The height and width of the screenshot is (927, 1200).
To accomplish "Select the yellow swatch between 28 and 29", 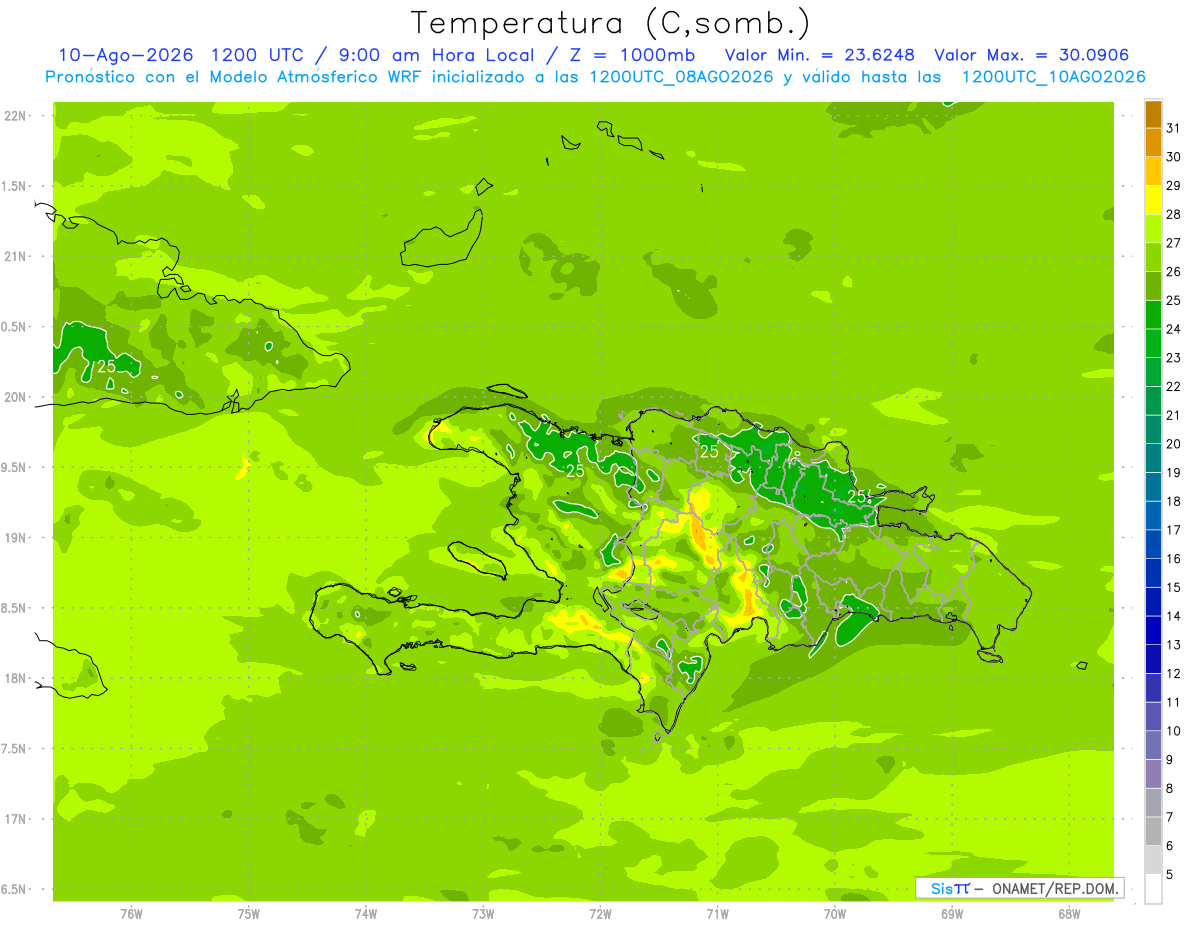I will coord(1153,200).
